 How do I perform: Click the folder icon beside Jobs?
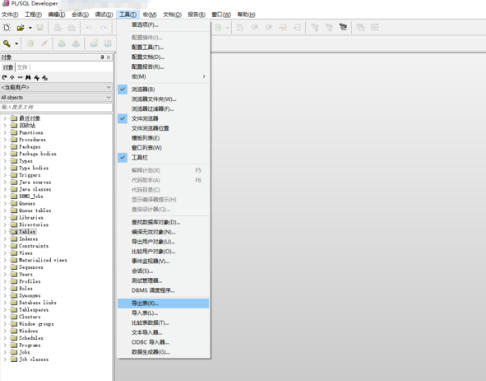coord(14,352)
